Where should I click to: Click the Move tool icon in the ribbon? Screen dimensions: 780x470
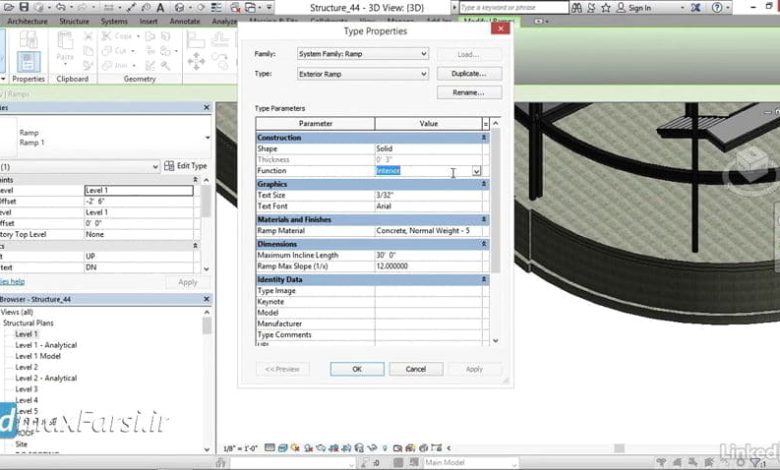[x=196, y=61]
